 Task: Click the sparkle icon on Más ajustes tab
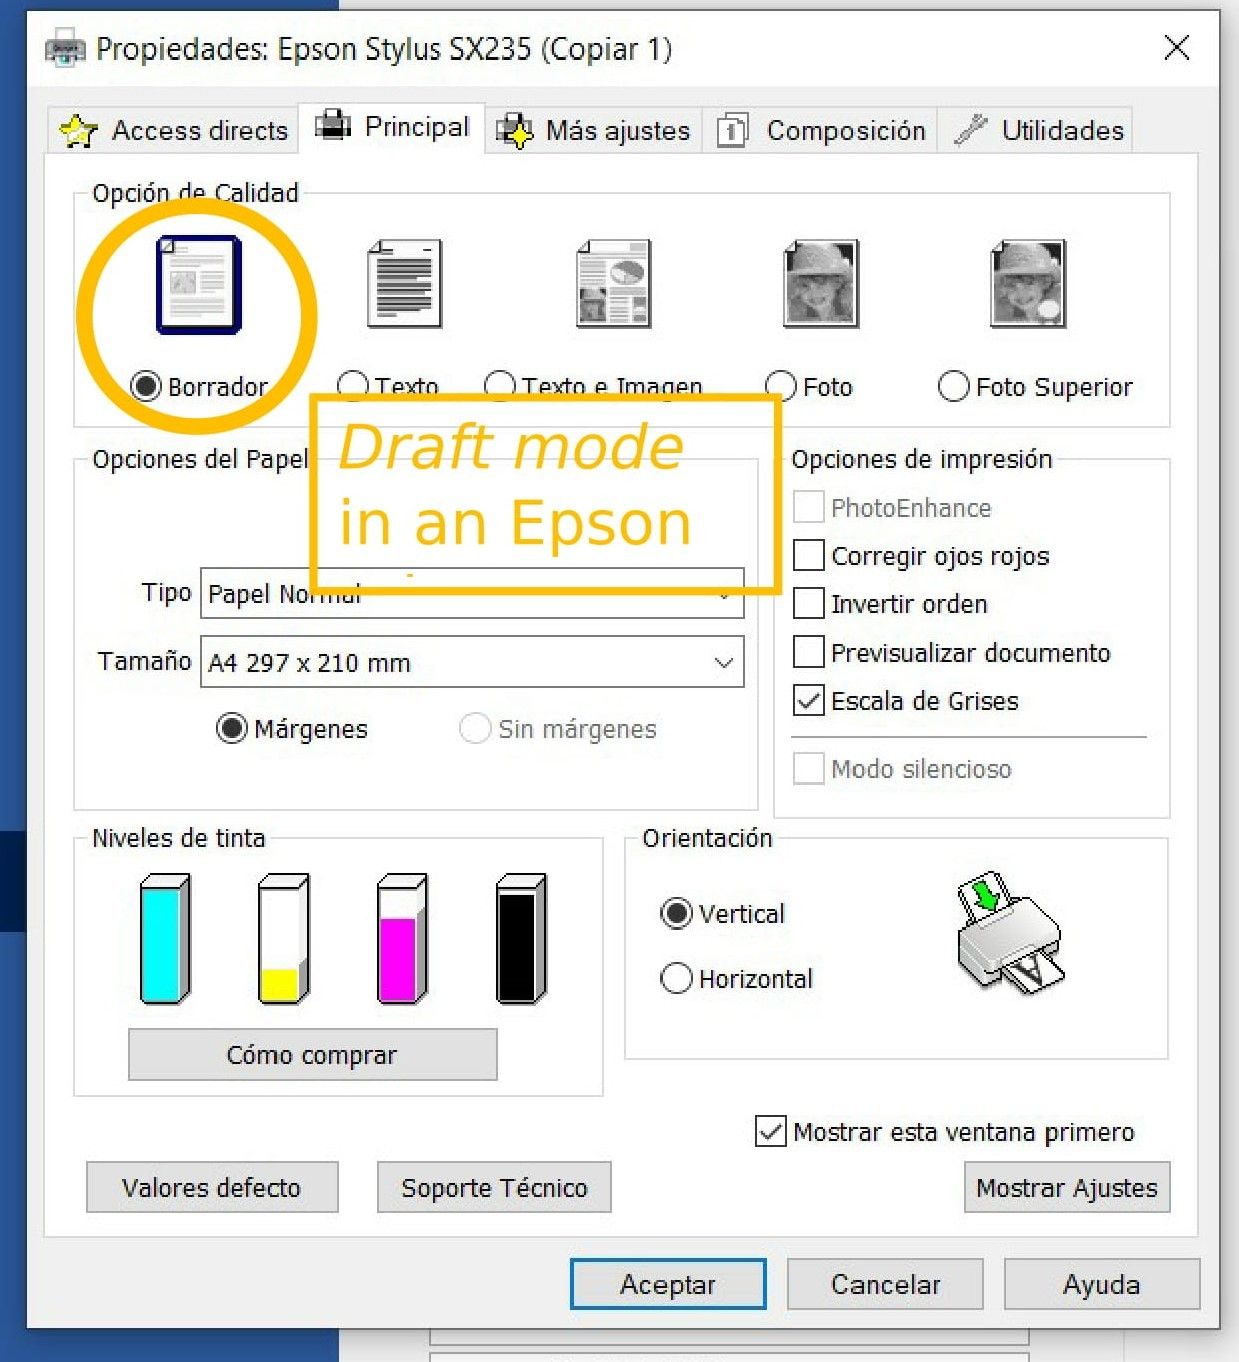click(x=515, y=131)
